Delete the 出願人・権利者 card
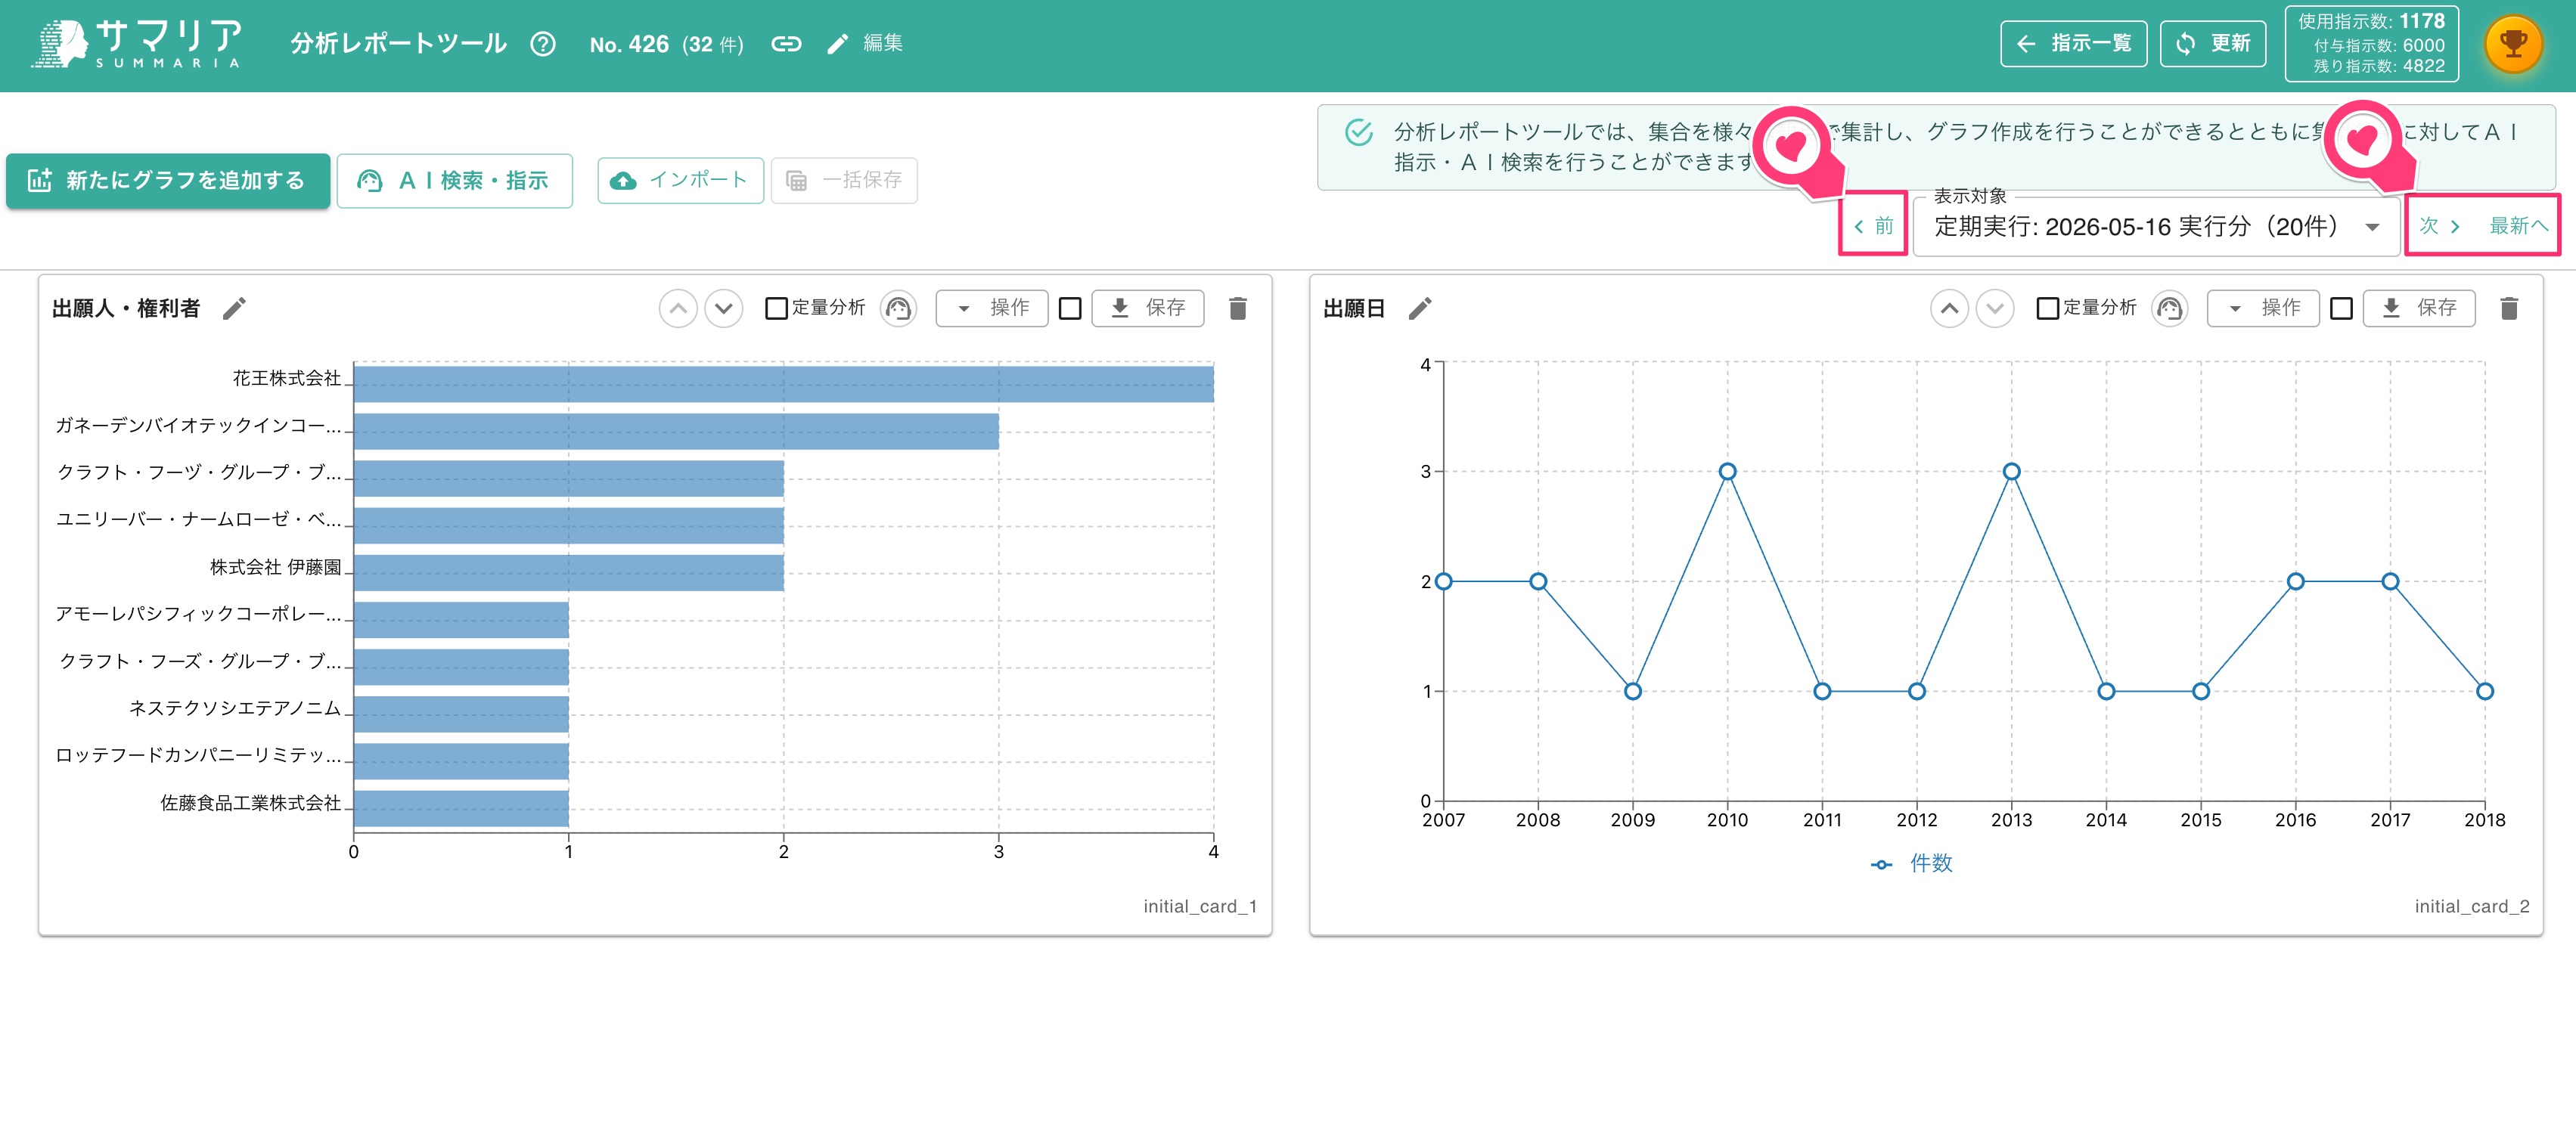 coord(1238,308)
